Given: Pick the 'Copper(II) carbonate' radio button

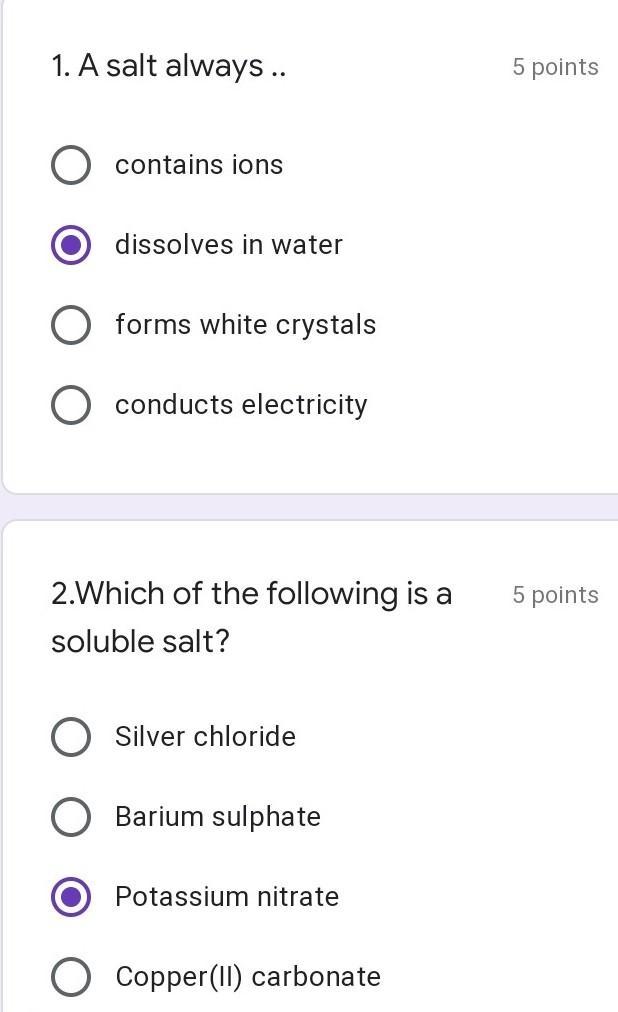Looking at the screenshot, I should click(x=70, y=977).
